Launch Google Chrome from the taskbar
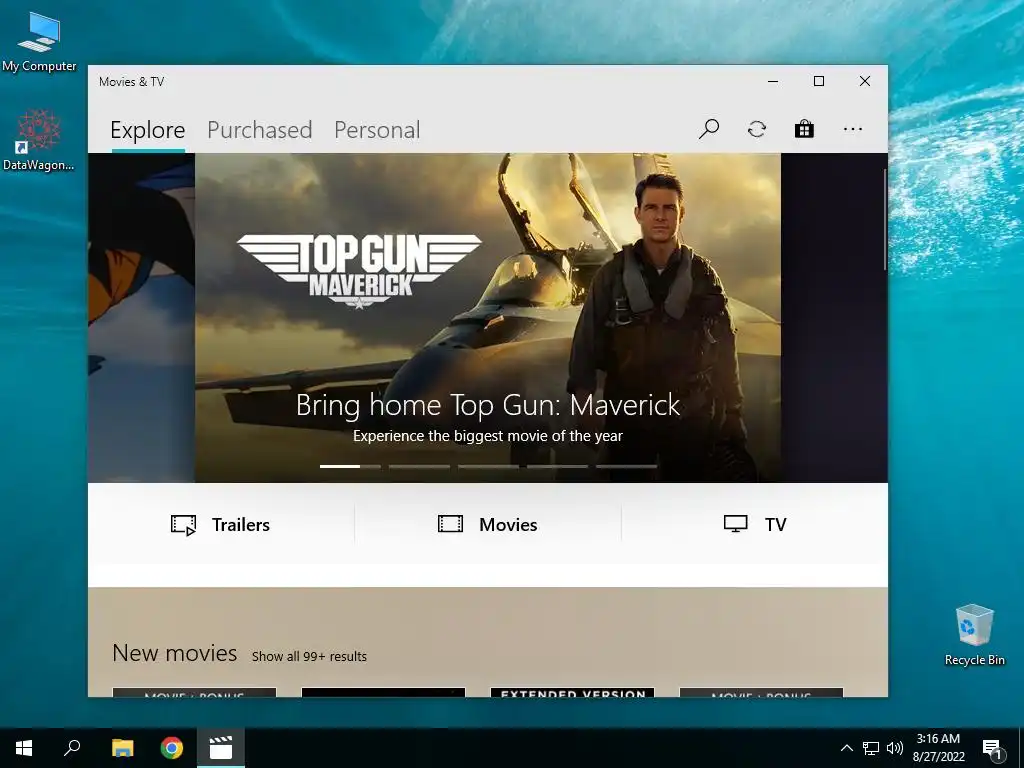 pos(172,748)
